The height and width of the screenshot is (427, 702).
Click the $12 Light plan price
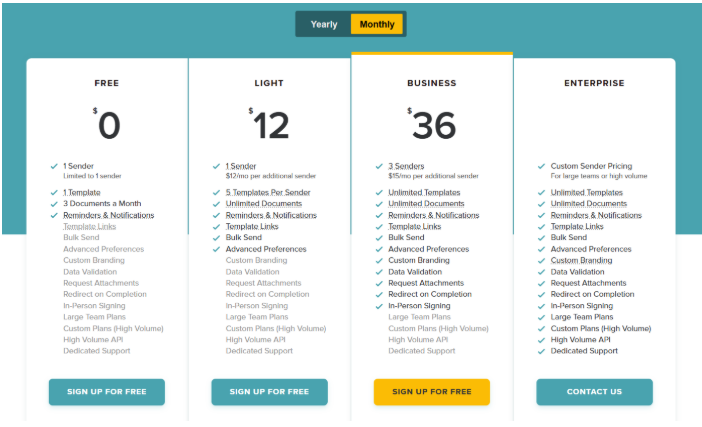(x=269, y=125)
